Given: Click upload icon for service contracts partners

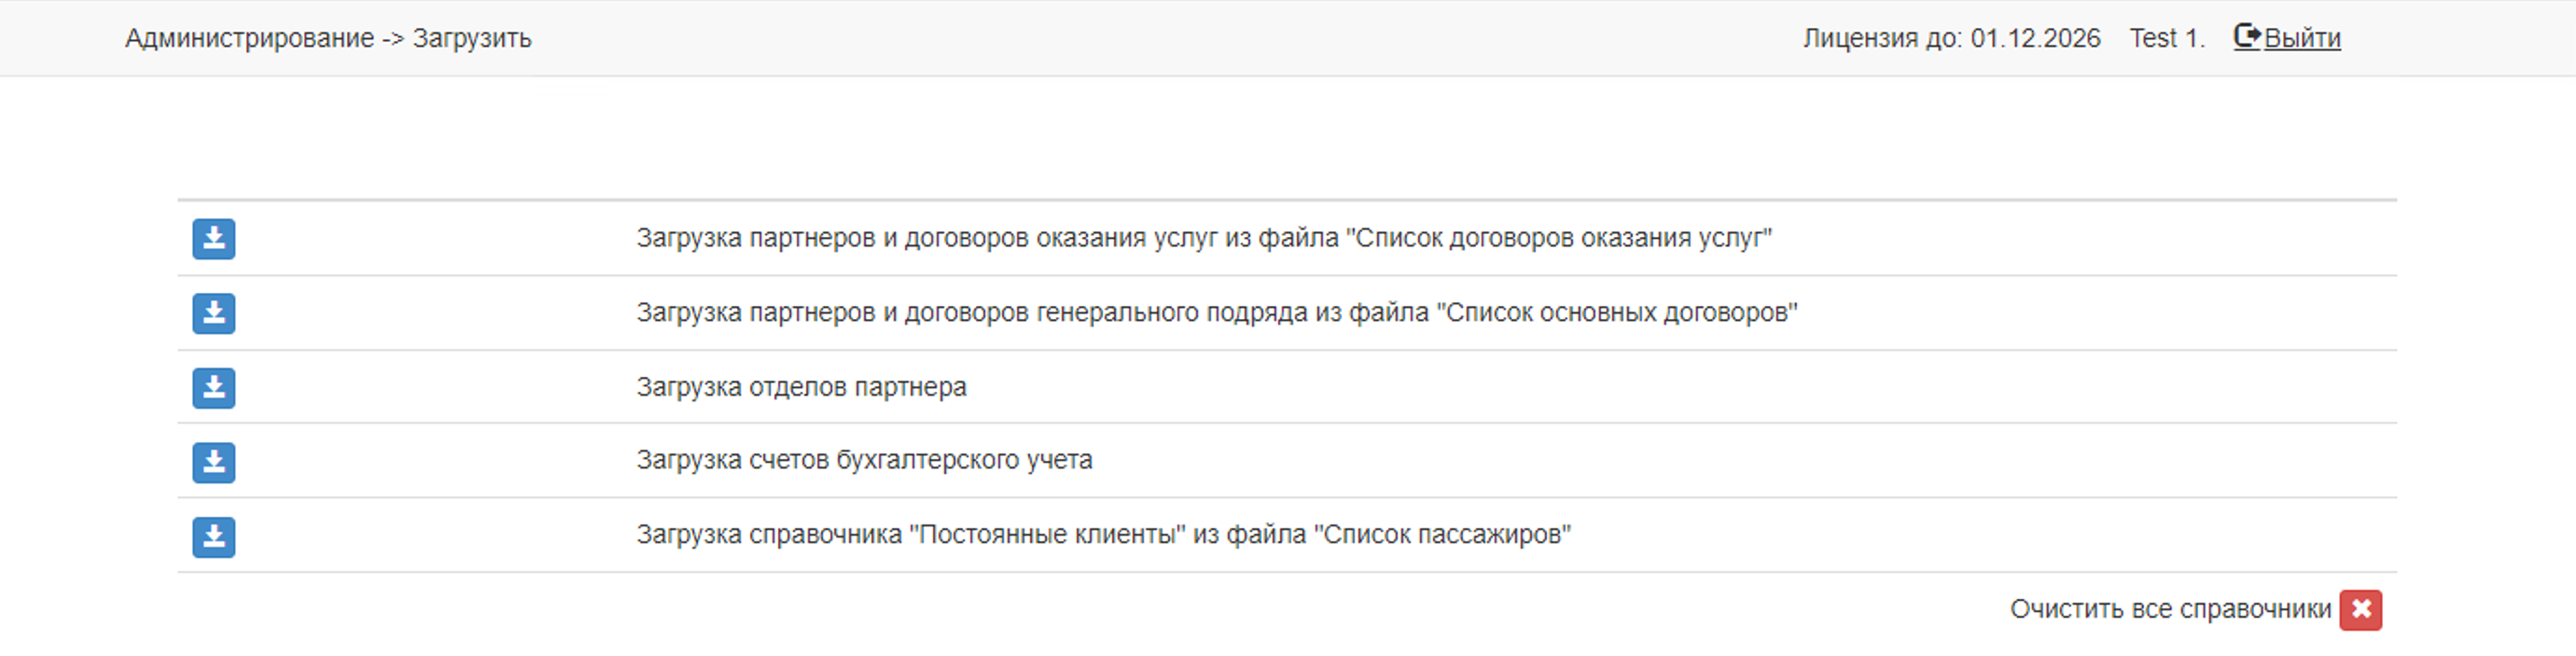Looking at the screenshot, I should (214, 239).
